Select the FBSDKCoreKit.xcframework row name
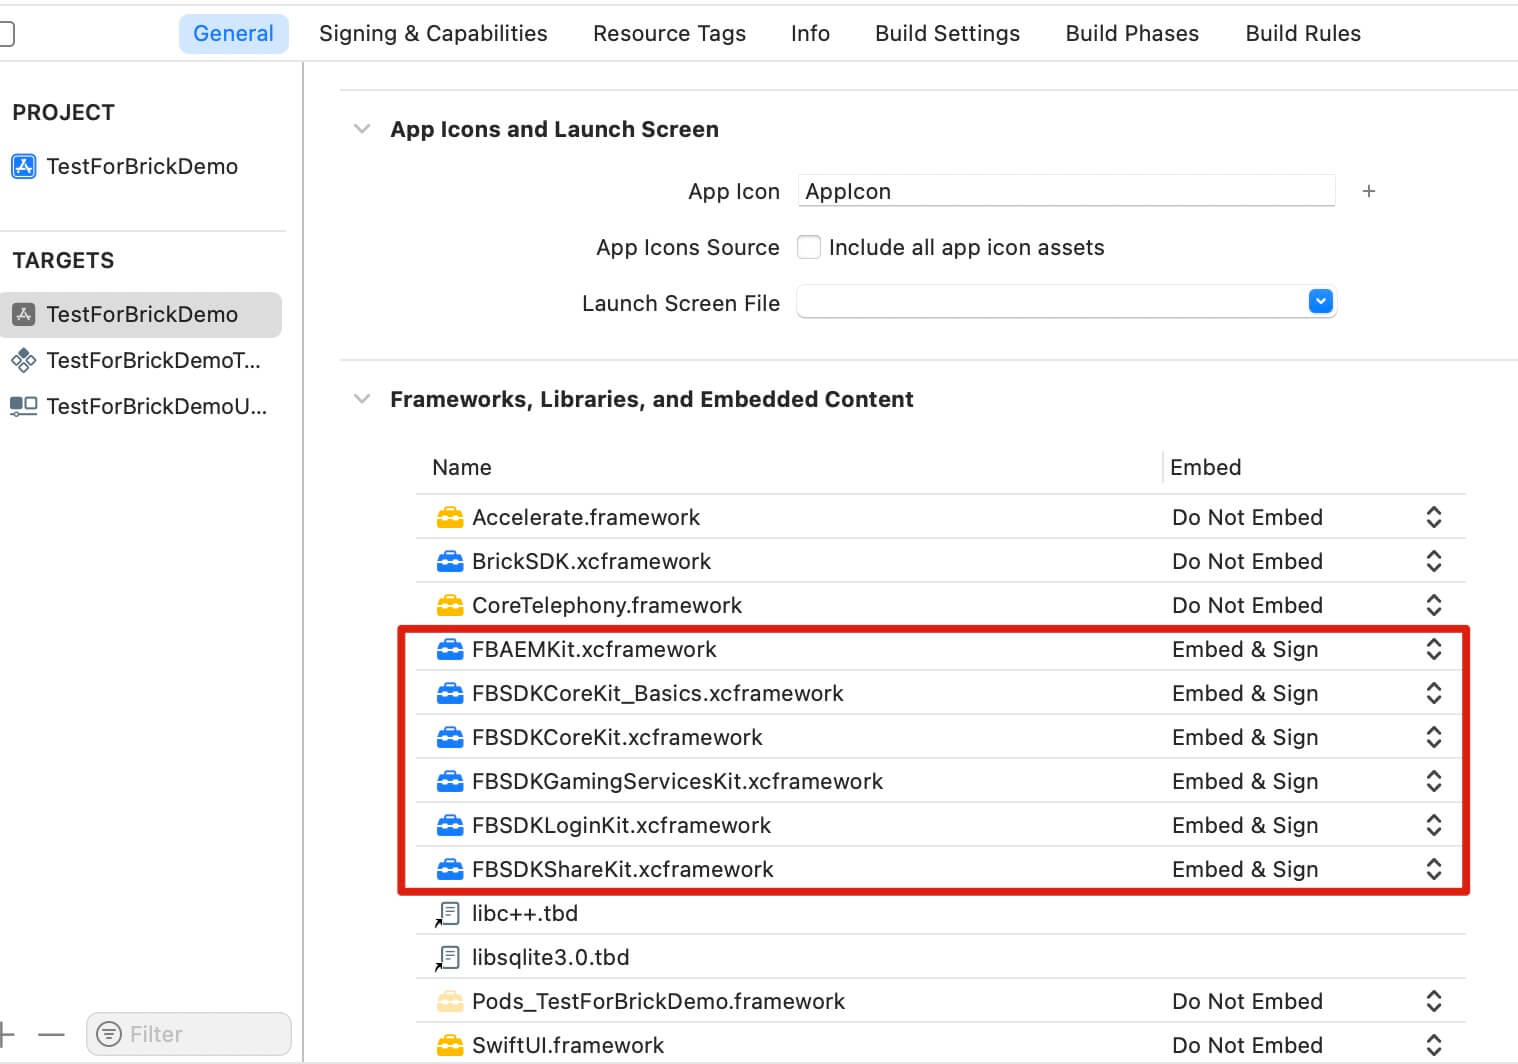The image size is (1518, 1064). [x=617, y=737]
